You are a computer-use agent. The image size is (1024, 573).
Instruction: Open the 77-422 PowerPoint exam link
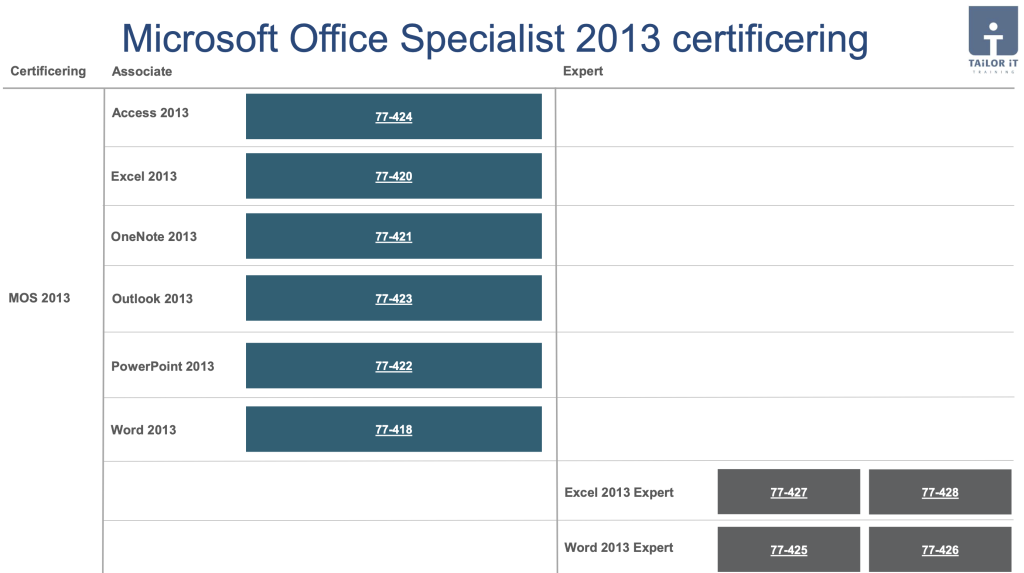click(x=393, y=366)
